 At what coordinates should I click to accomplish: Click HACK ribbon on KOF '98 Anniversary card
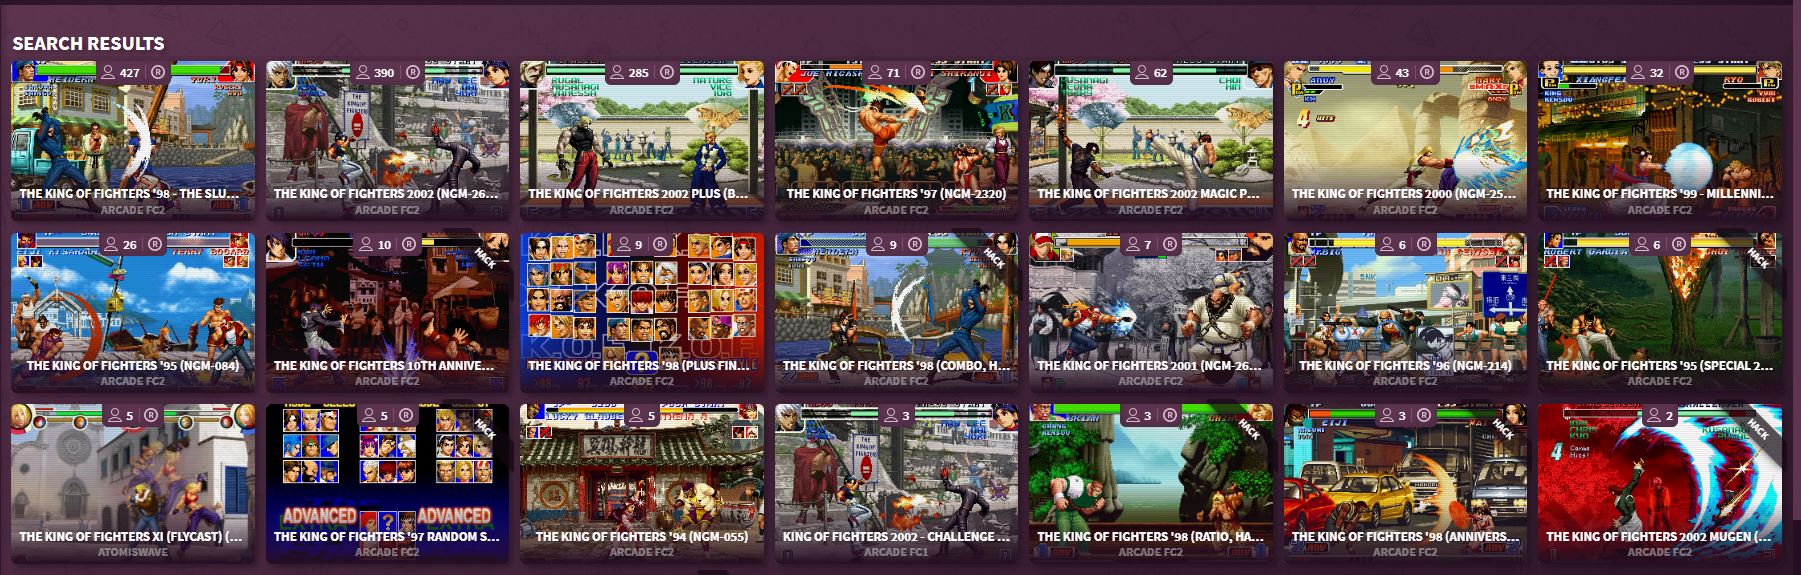[x=1504, y=428]
